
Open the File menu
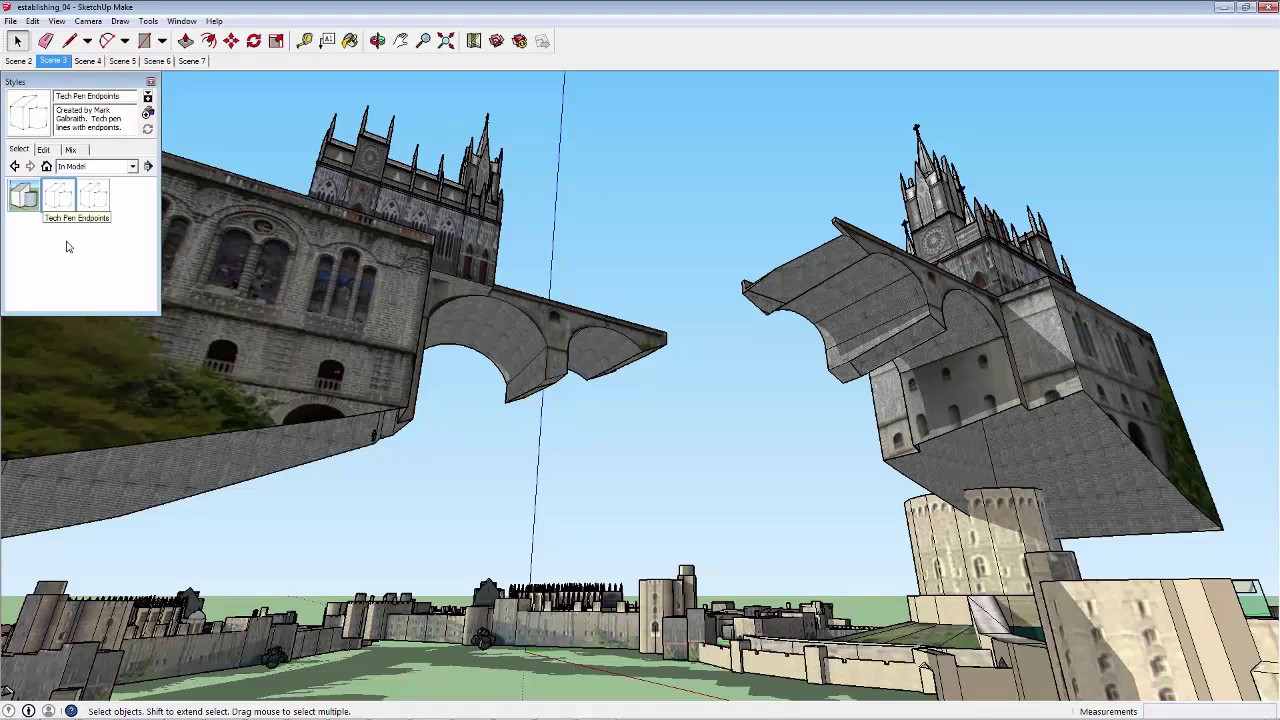10,21
